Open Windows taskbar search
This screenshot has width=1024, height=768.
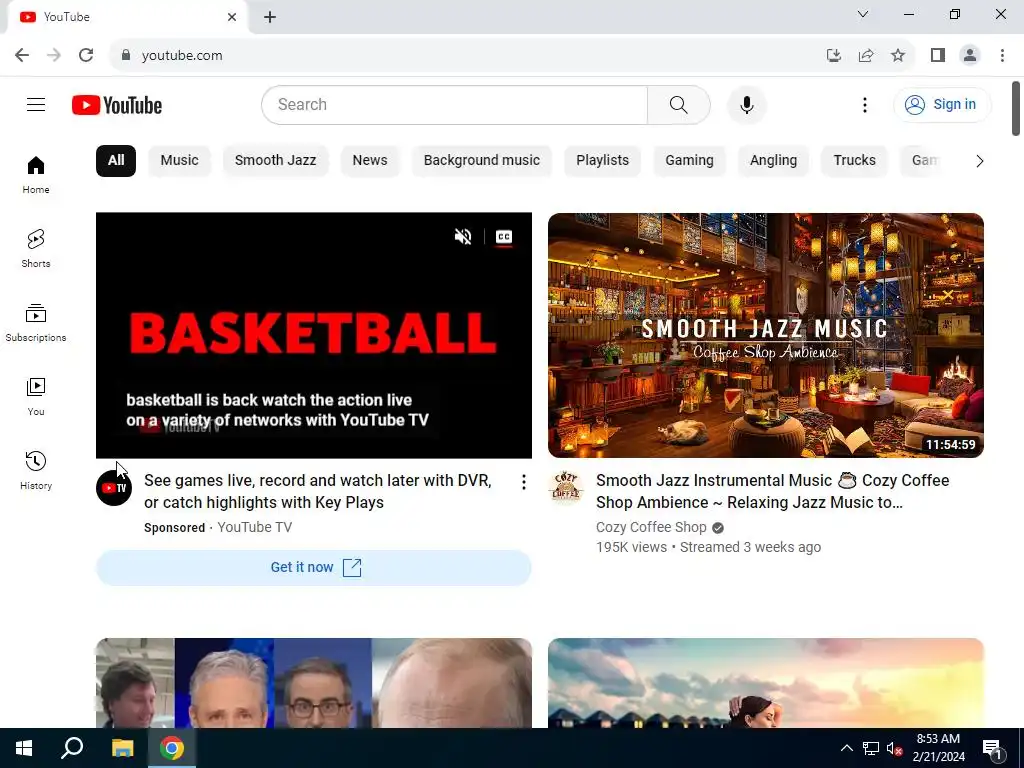coord(72,748)
